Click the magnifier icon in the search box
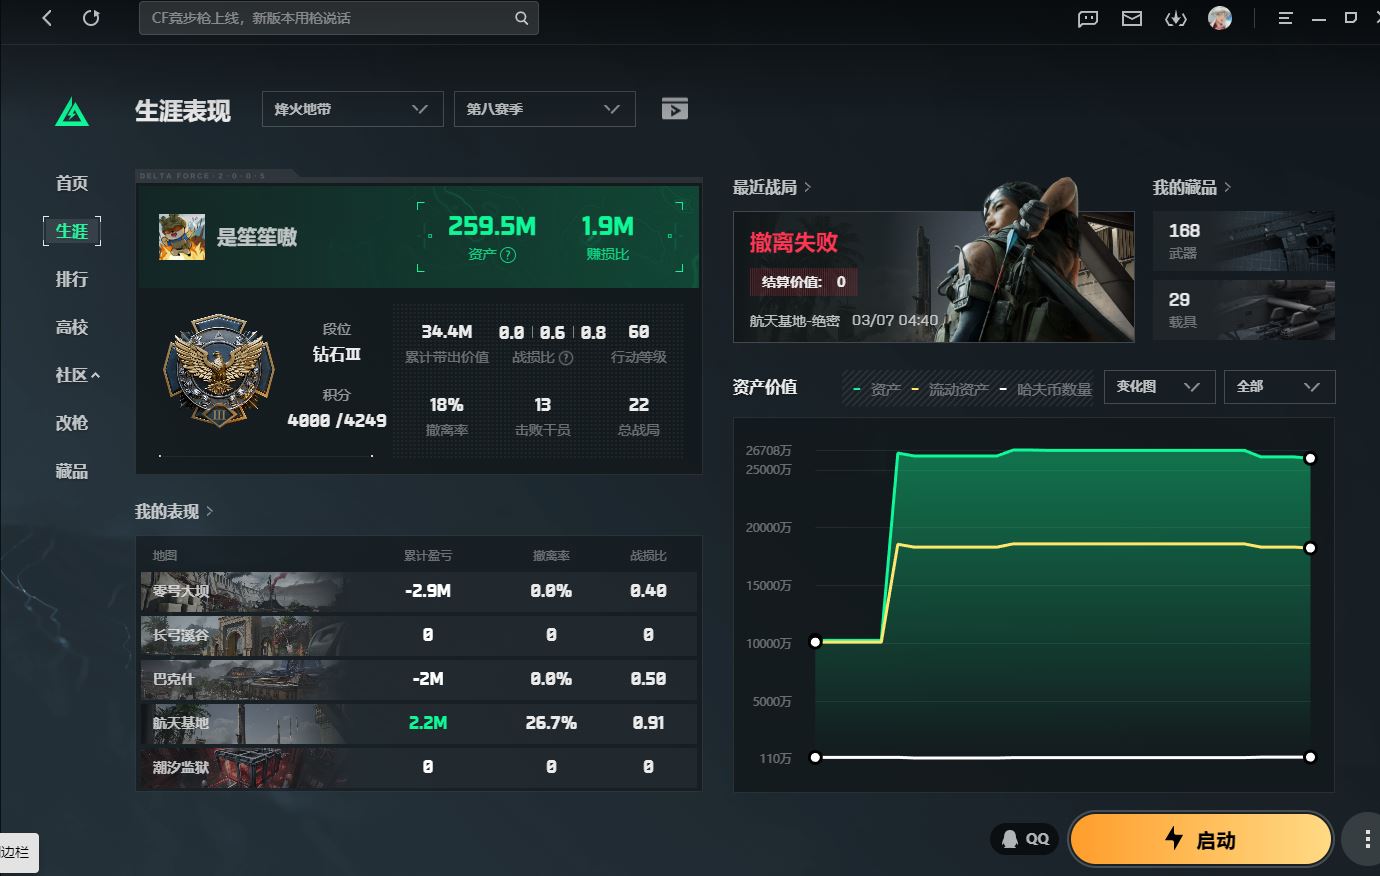Image resolution: width=1380 pixels, height=876 pixels. pyautogui.click(x=521, y=18)
